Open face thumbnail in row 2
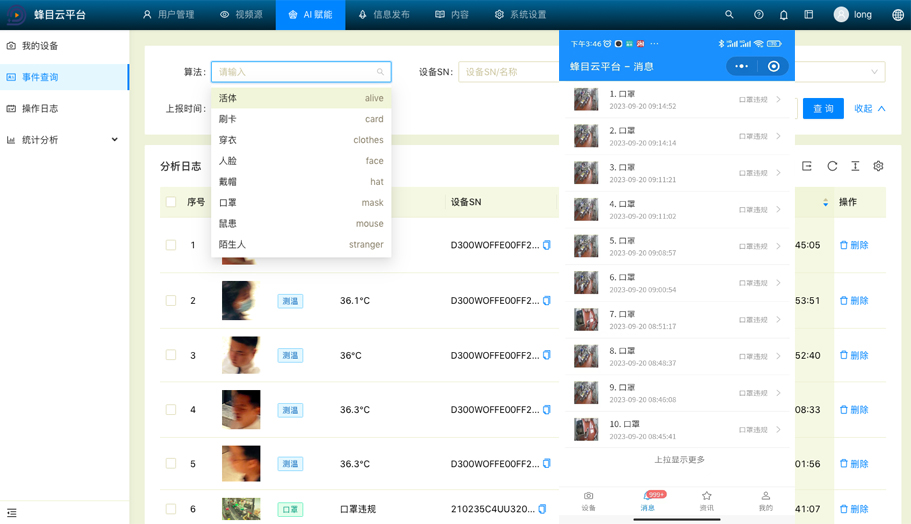The height and width of the screenshot is (524, 911). (x=241, y=300)
